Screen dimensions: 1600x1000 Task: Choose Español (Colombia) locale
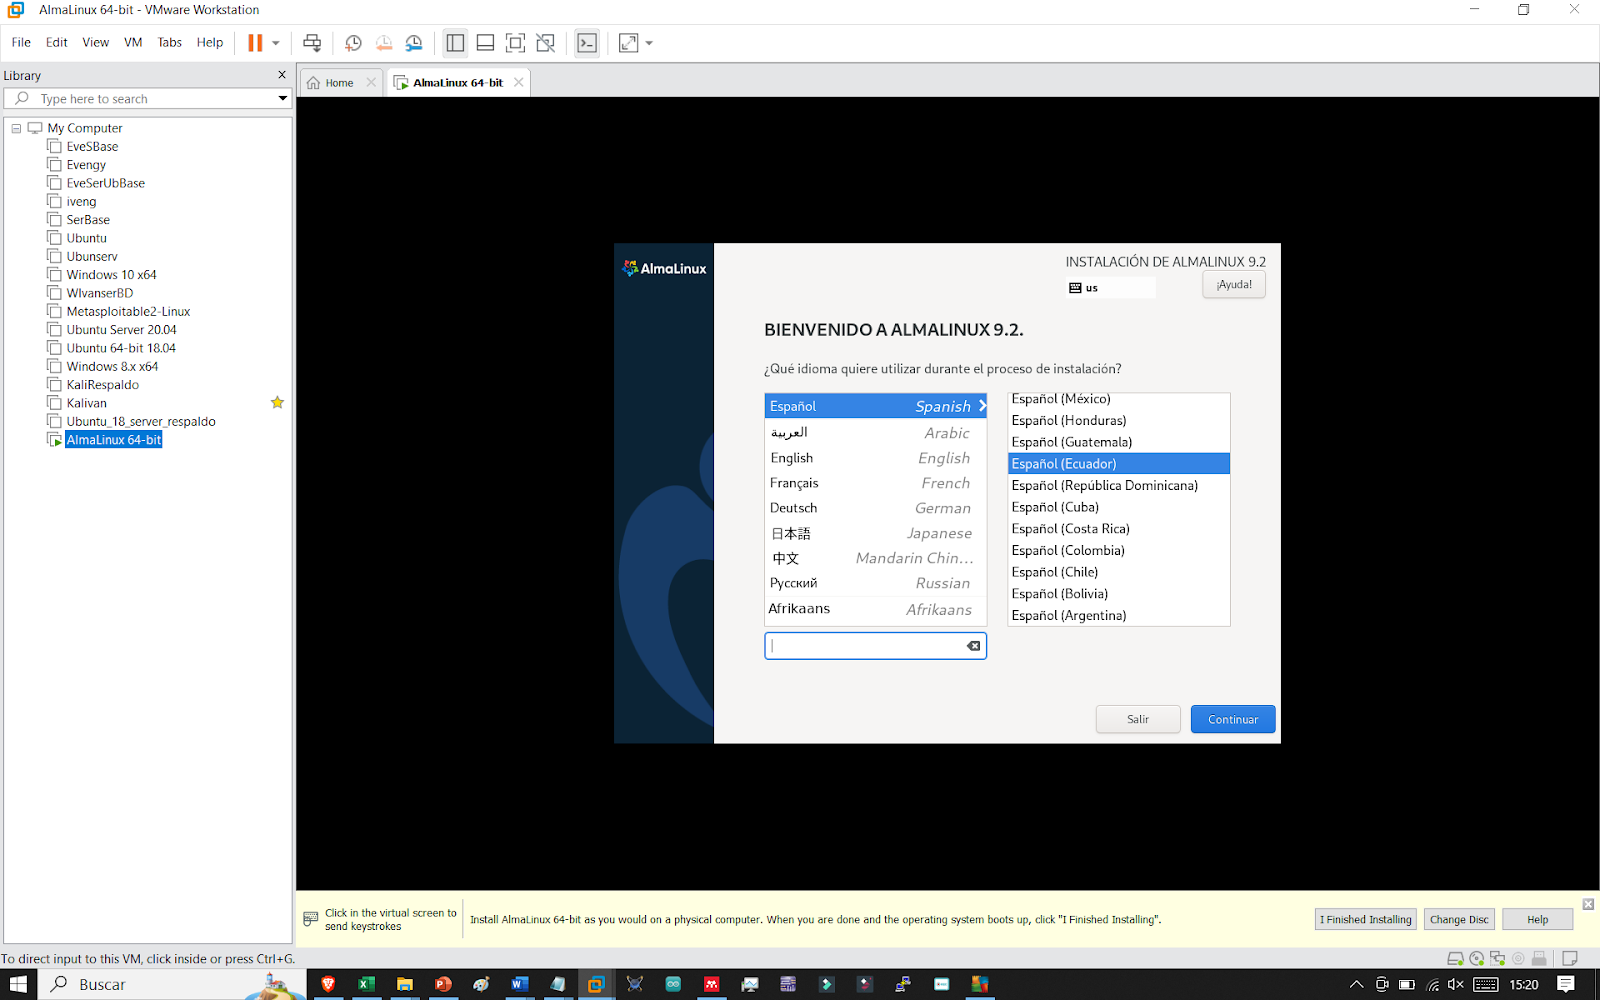1119,550
